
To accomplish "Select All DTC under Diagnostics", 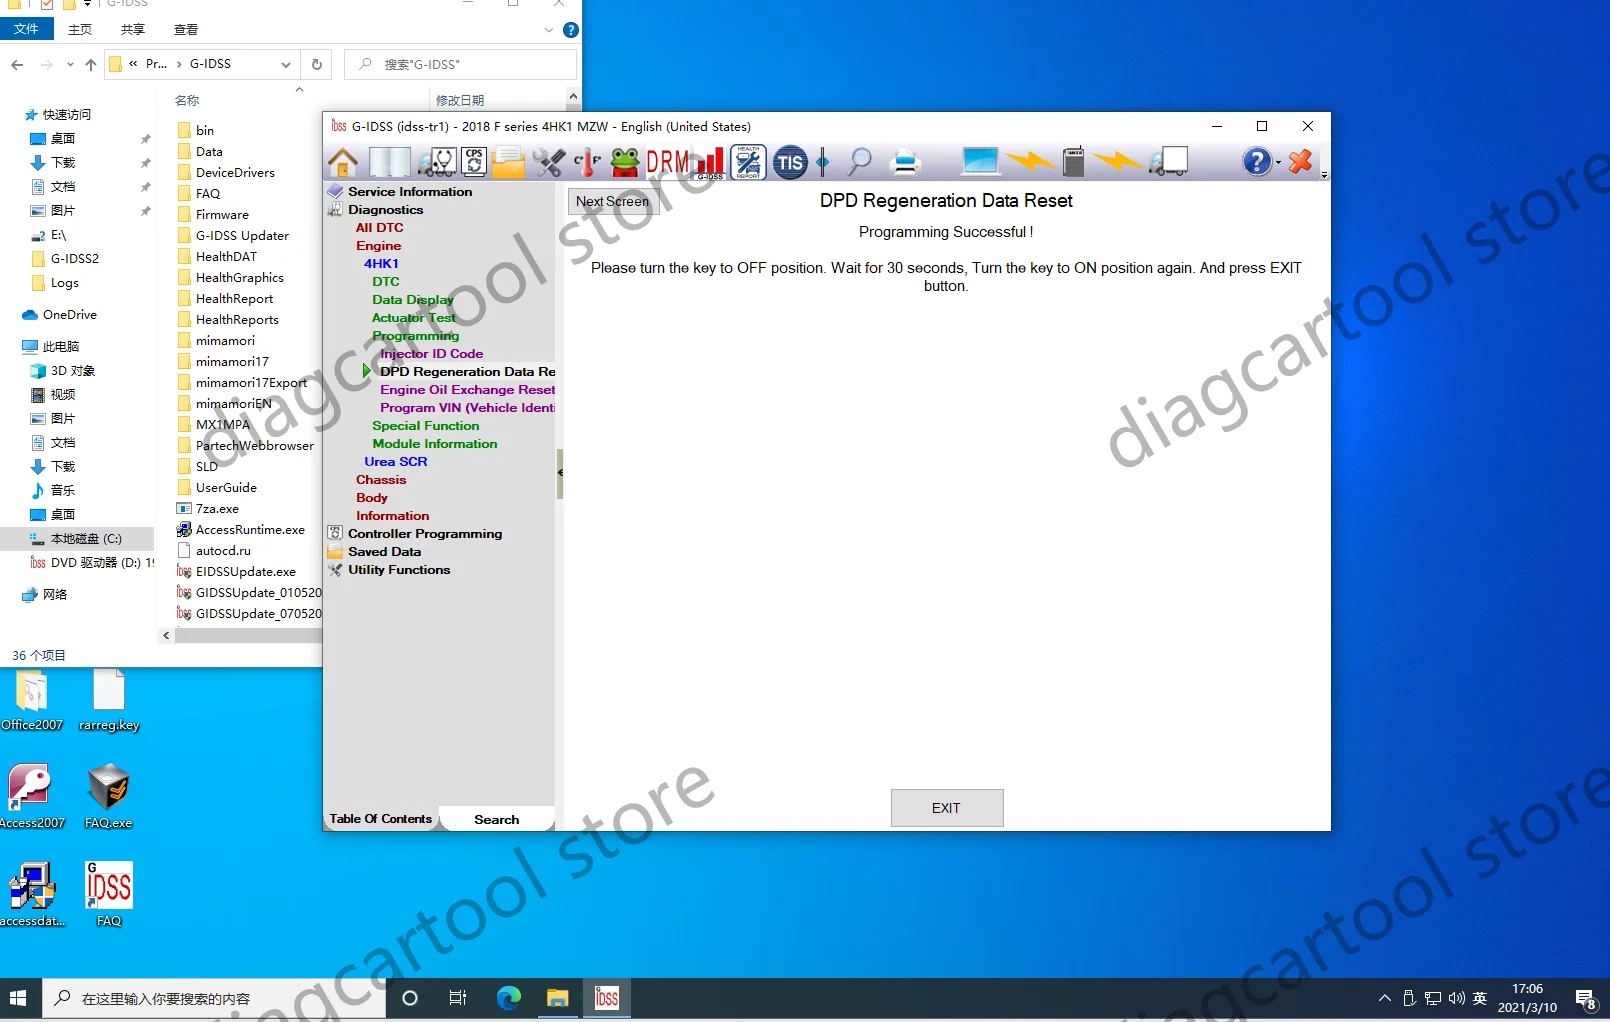I will [379, 228].
